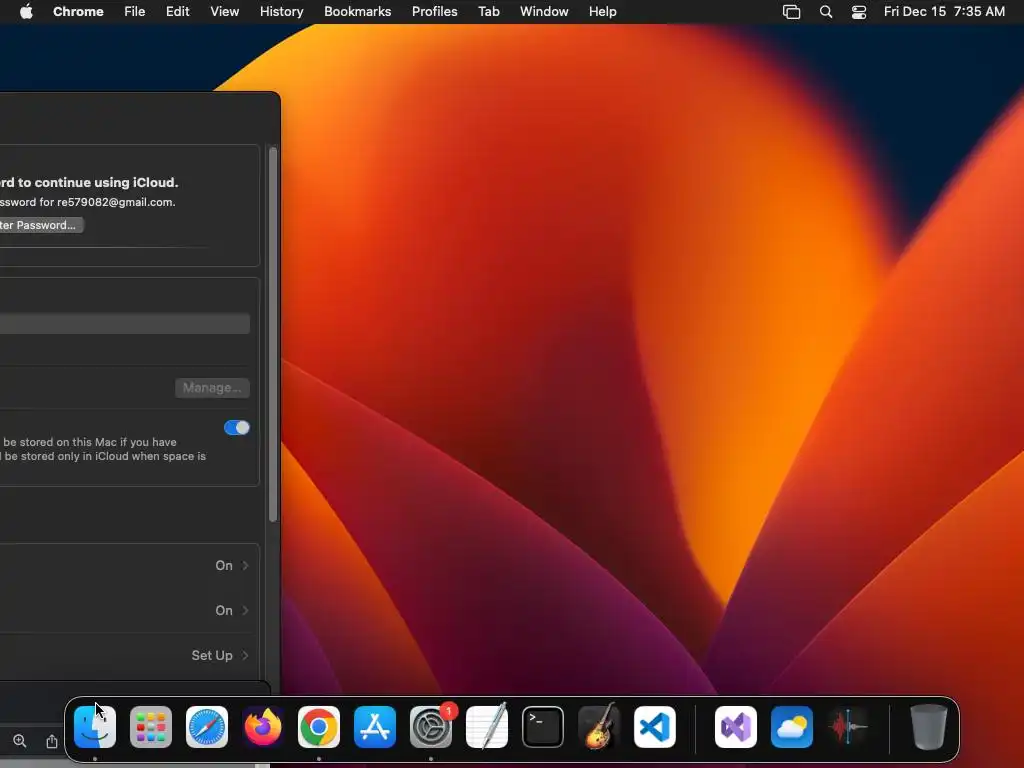Open Finder from the Dock
The width and height of the screenshot is (1024, 768).
pos(95,727)
